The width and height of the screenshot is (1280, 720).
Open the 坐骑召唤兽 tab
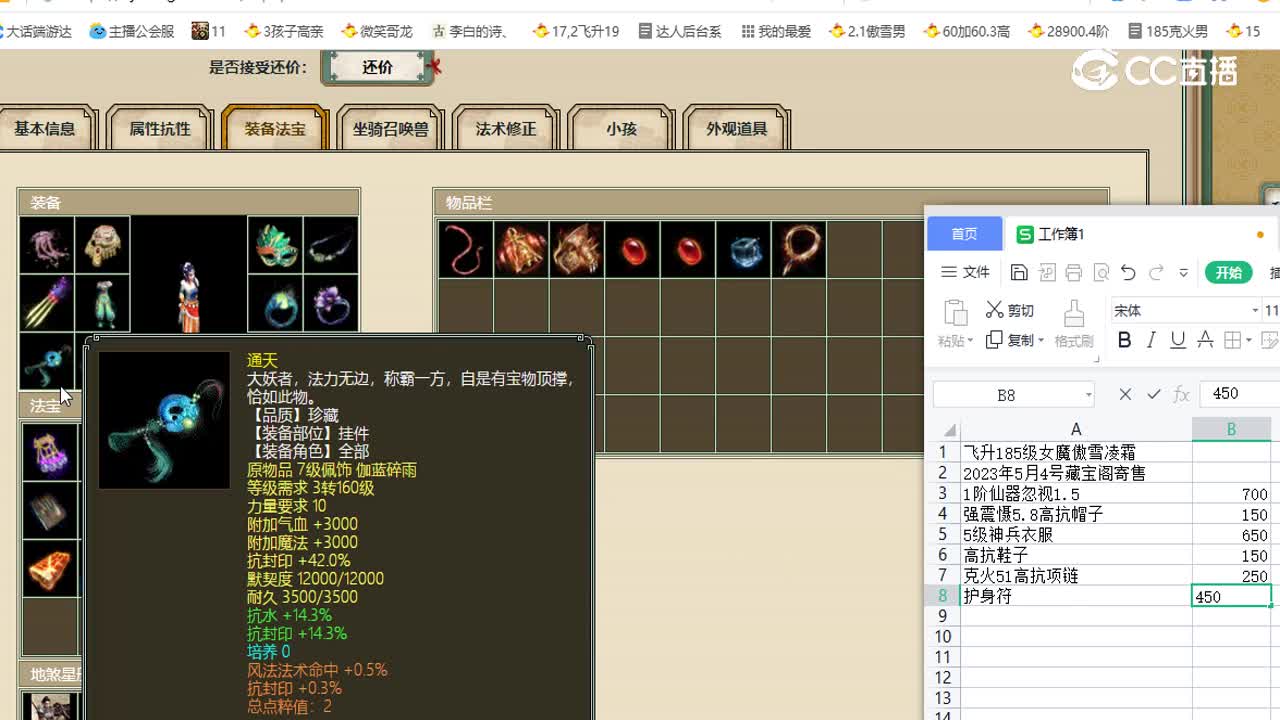[391, 128]
